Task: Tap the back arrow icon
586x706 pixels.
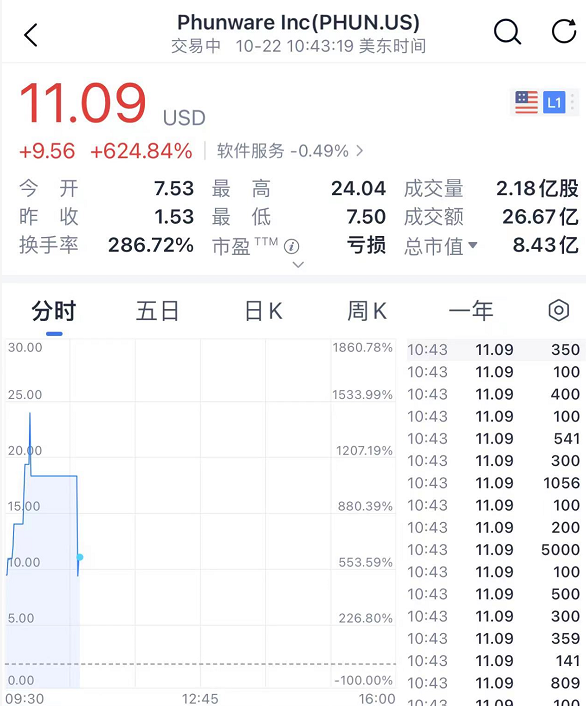Action: tap(31, 35)
